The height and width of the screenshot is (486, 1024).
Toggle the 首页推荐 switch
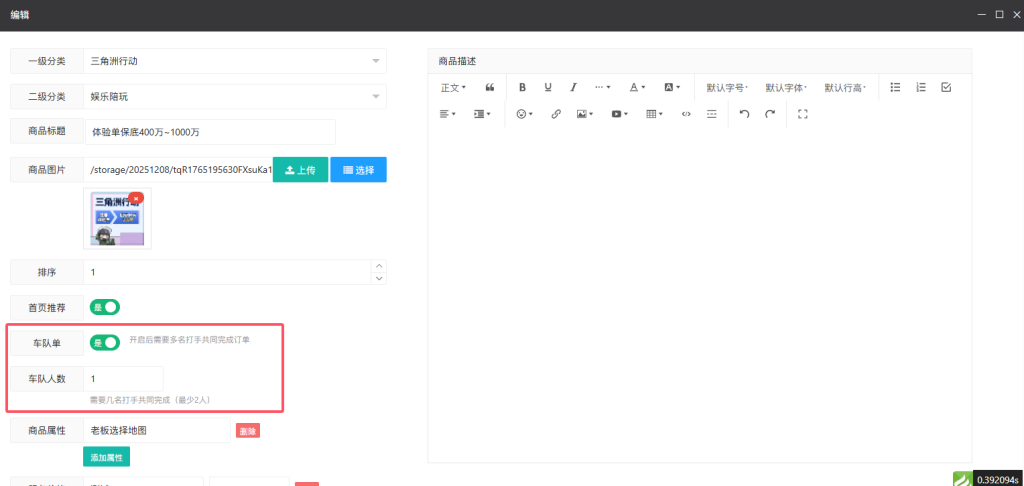(105, 306)
